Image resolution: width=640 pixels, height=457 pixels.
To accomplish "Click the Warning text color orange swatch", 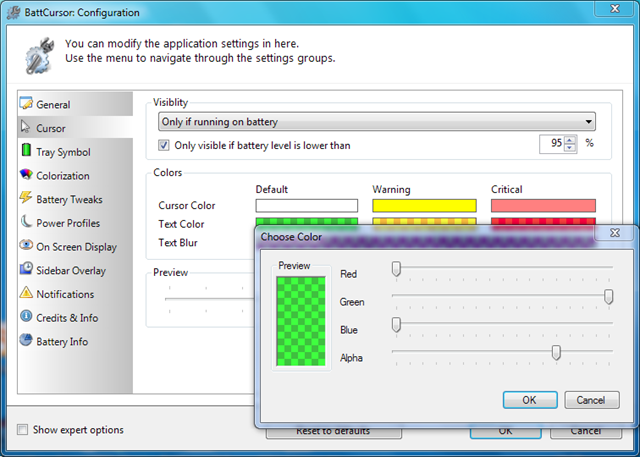I will [x=424, y=221].
